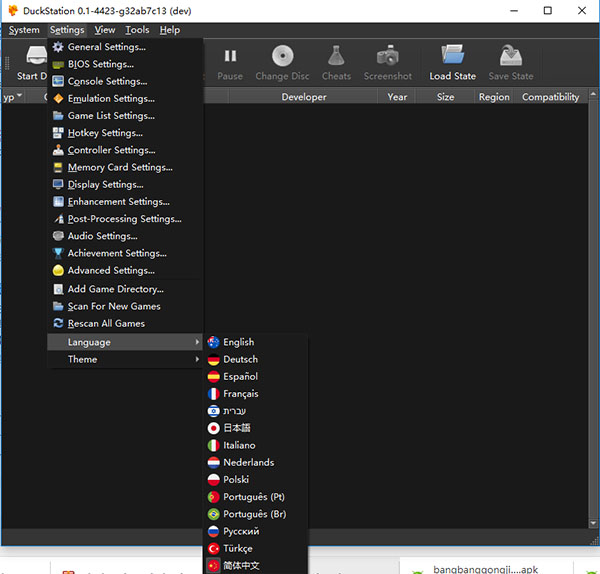Open the Tools menu
Image resolution: width=600 pixels, height=574 pixels.
pyautogui.click(x=137, y=30)
